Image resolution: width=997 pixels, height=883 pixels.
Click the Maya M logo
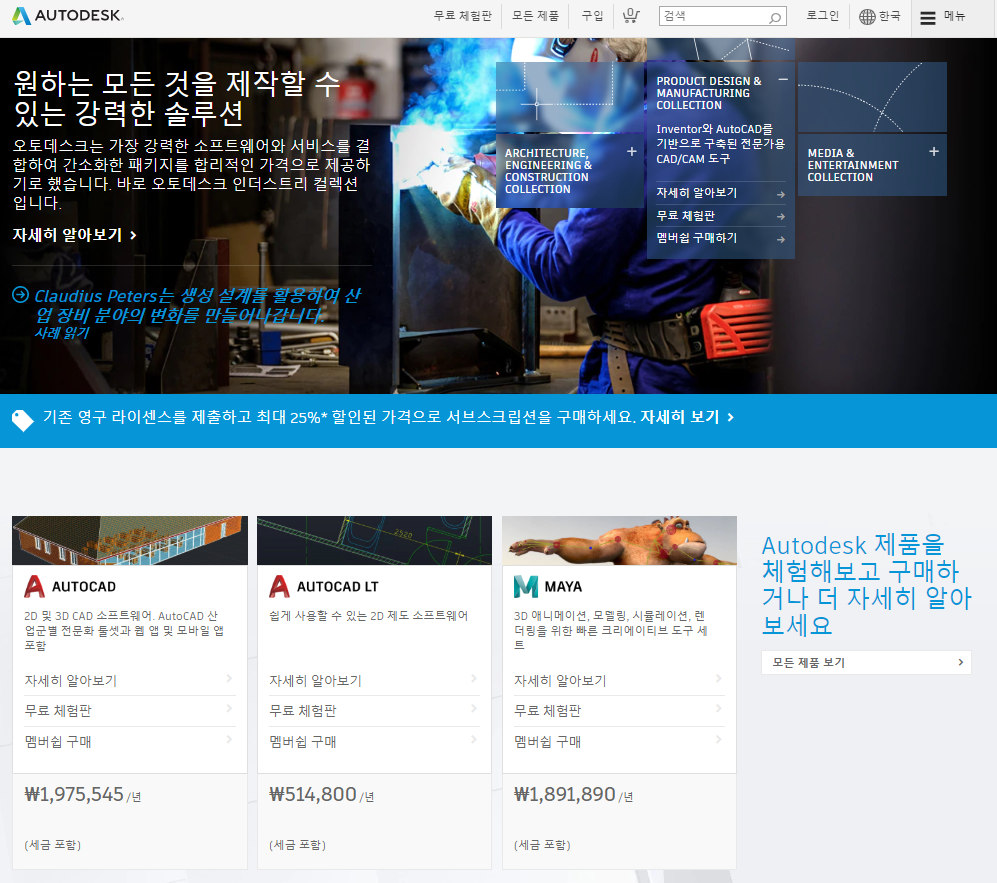pyautogui.click(x=525, y=586)
